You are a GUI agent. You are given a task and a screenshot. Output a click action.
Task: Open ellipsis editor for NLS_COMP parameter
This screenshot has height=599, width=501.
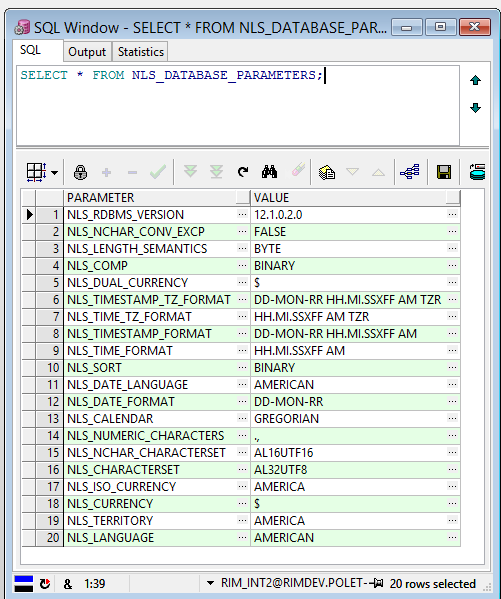tap(242, 266)
